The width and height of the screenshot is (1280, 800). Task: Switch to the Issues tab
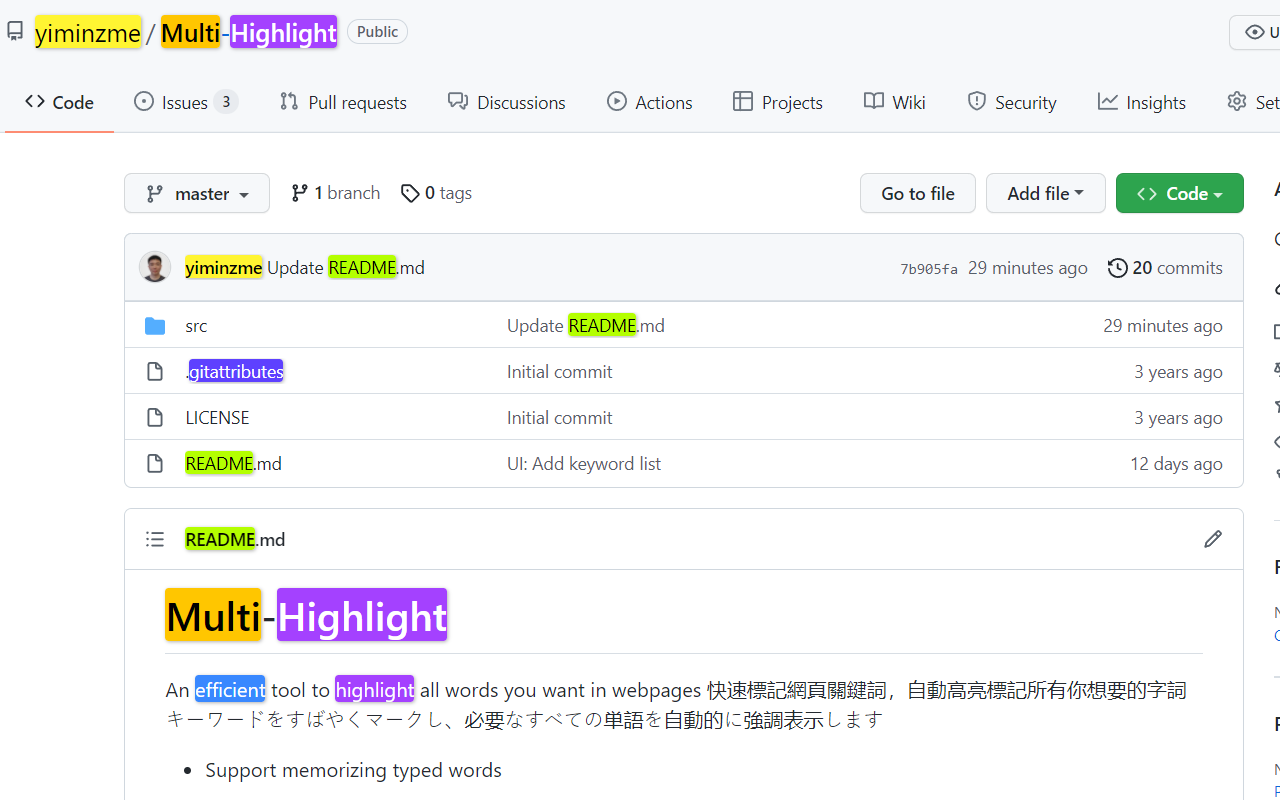[x=185, y=101]
